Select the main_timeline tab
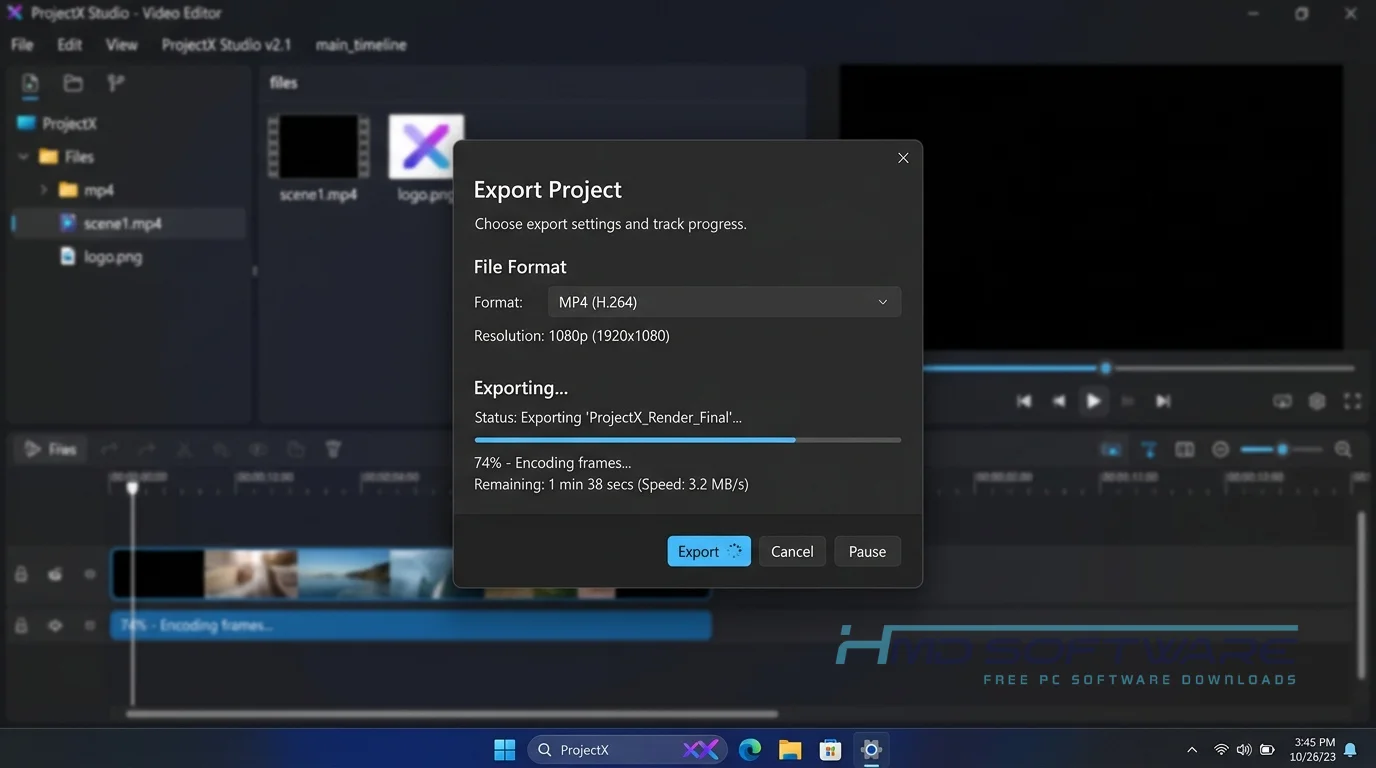This screenshot has height=768, width=1376. [360, 45]
